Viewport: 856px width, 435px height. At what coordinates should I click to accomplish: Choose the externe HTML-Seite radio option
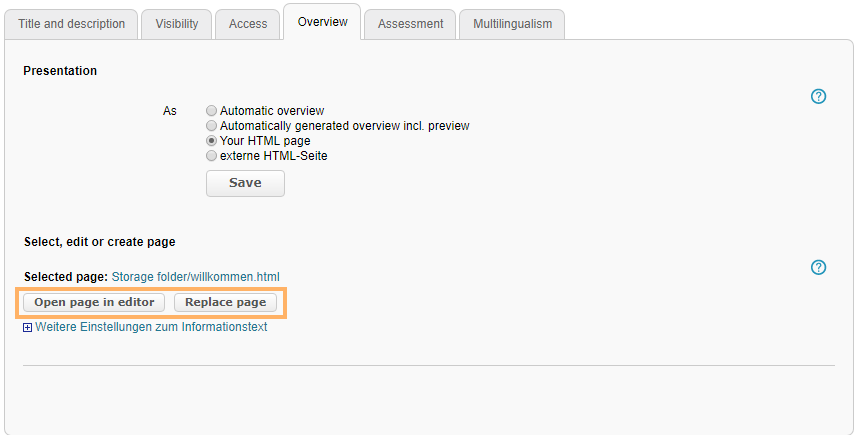(211, 156)
